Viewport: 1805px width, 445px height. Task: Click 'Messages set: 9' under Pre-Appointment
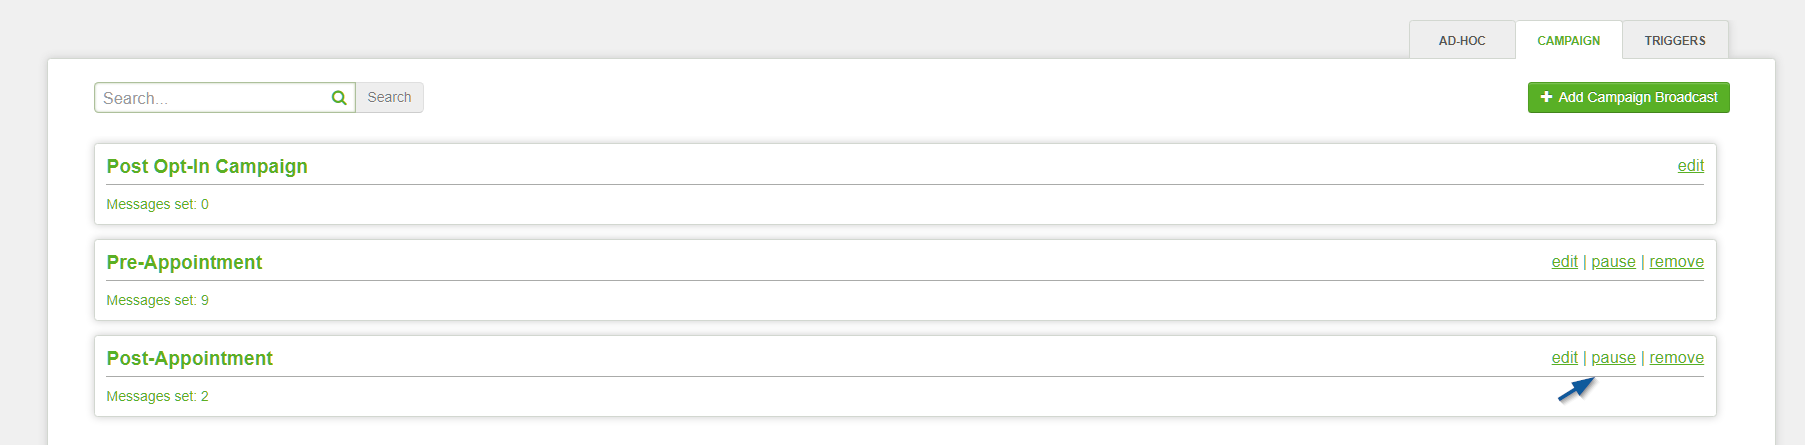(157, 300)
